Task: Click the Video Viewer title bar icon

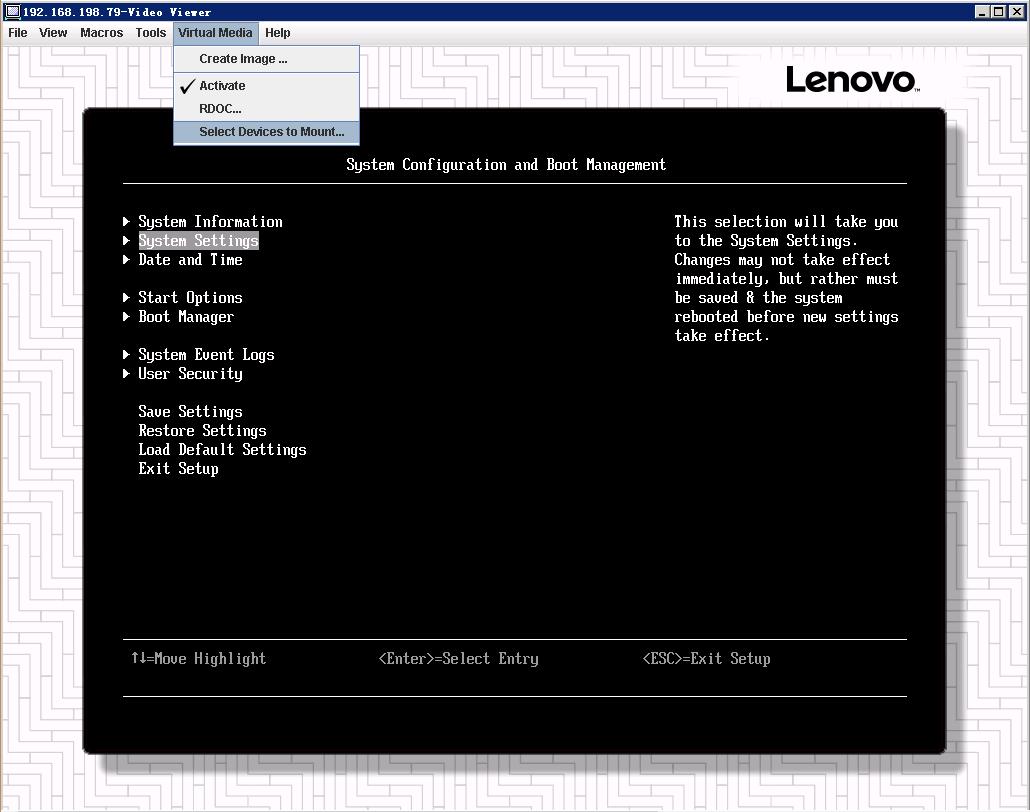Action: [13, 12]
